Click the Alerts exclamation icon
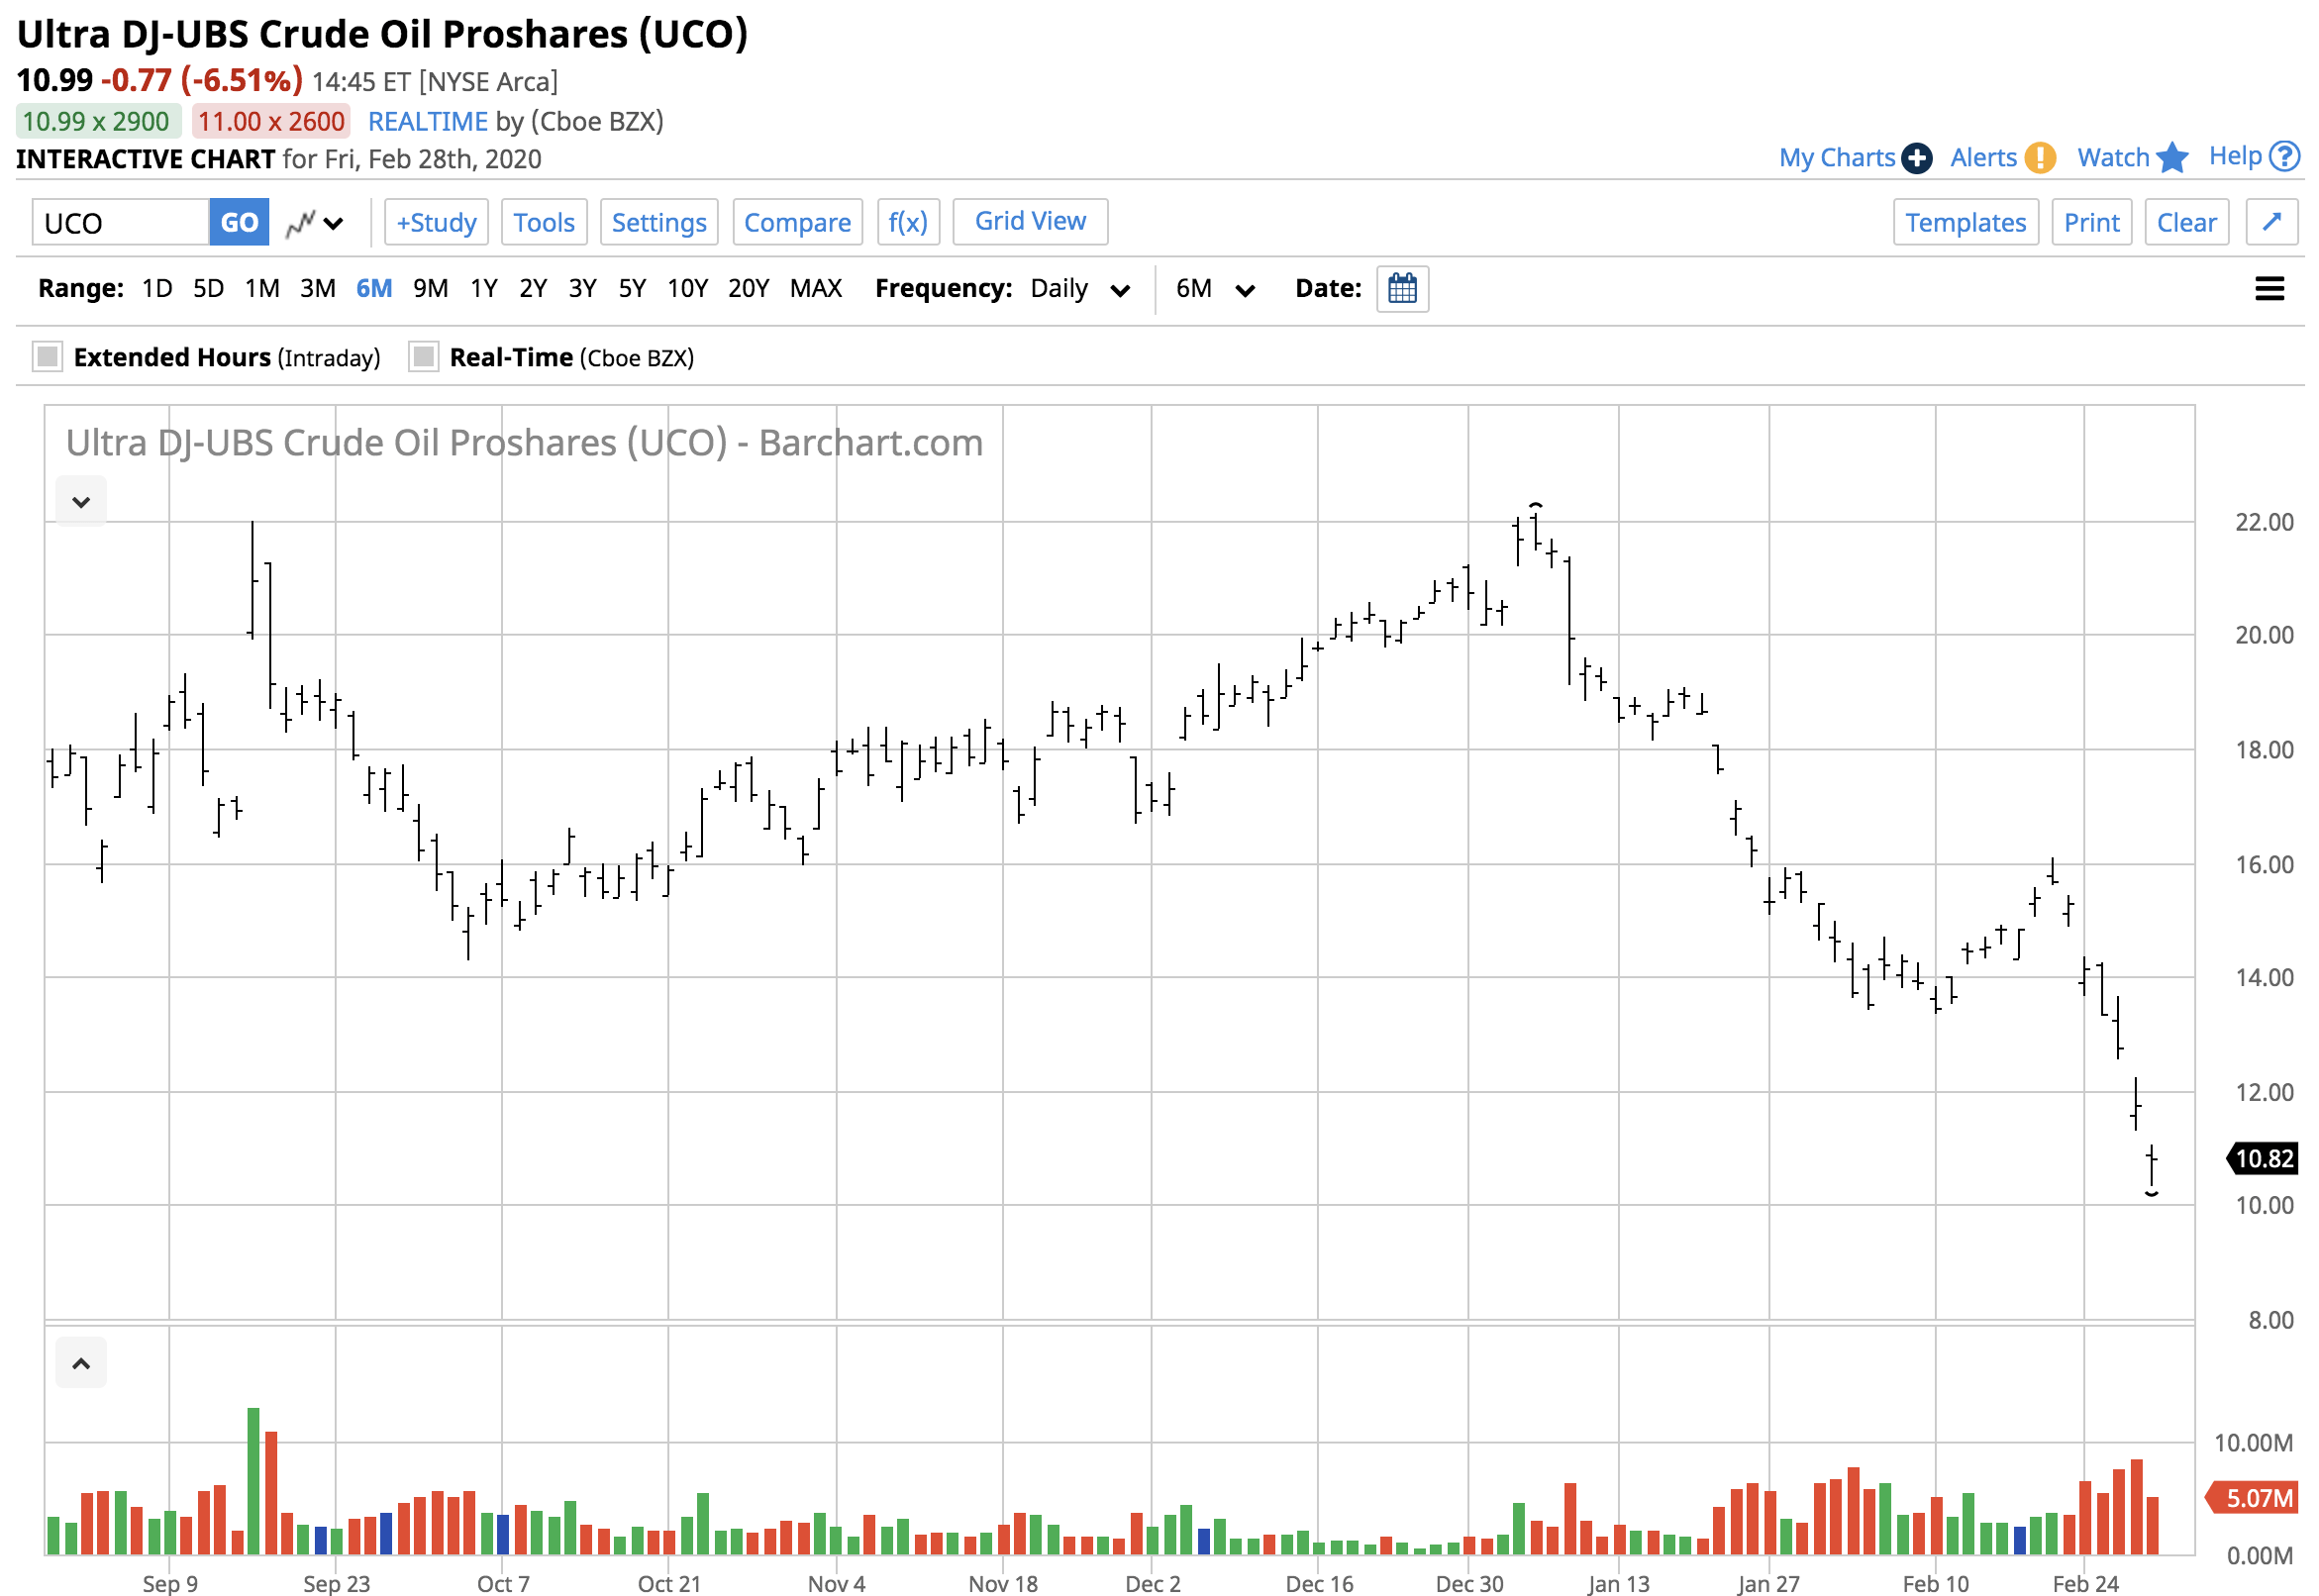 coord(2039,158)
